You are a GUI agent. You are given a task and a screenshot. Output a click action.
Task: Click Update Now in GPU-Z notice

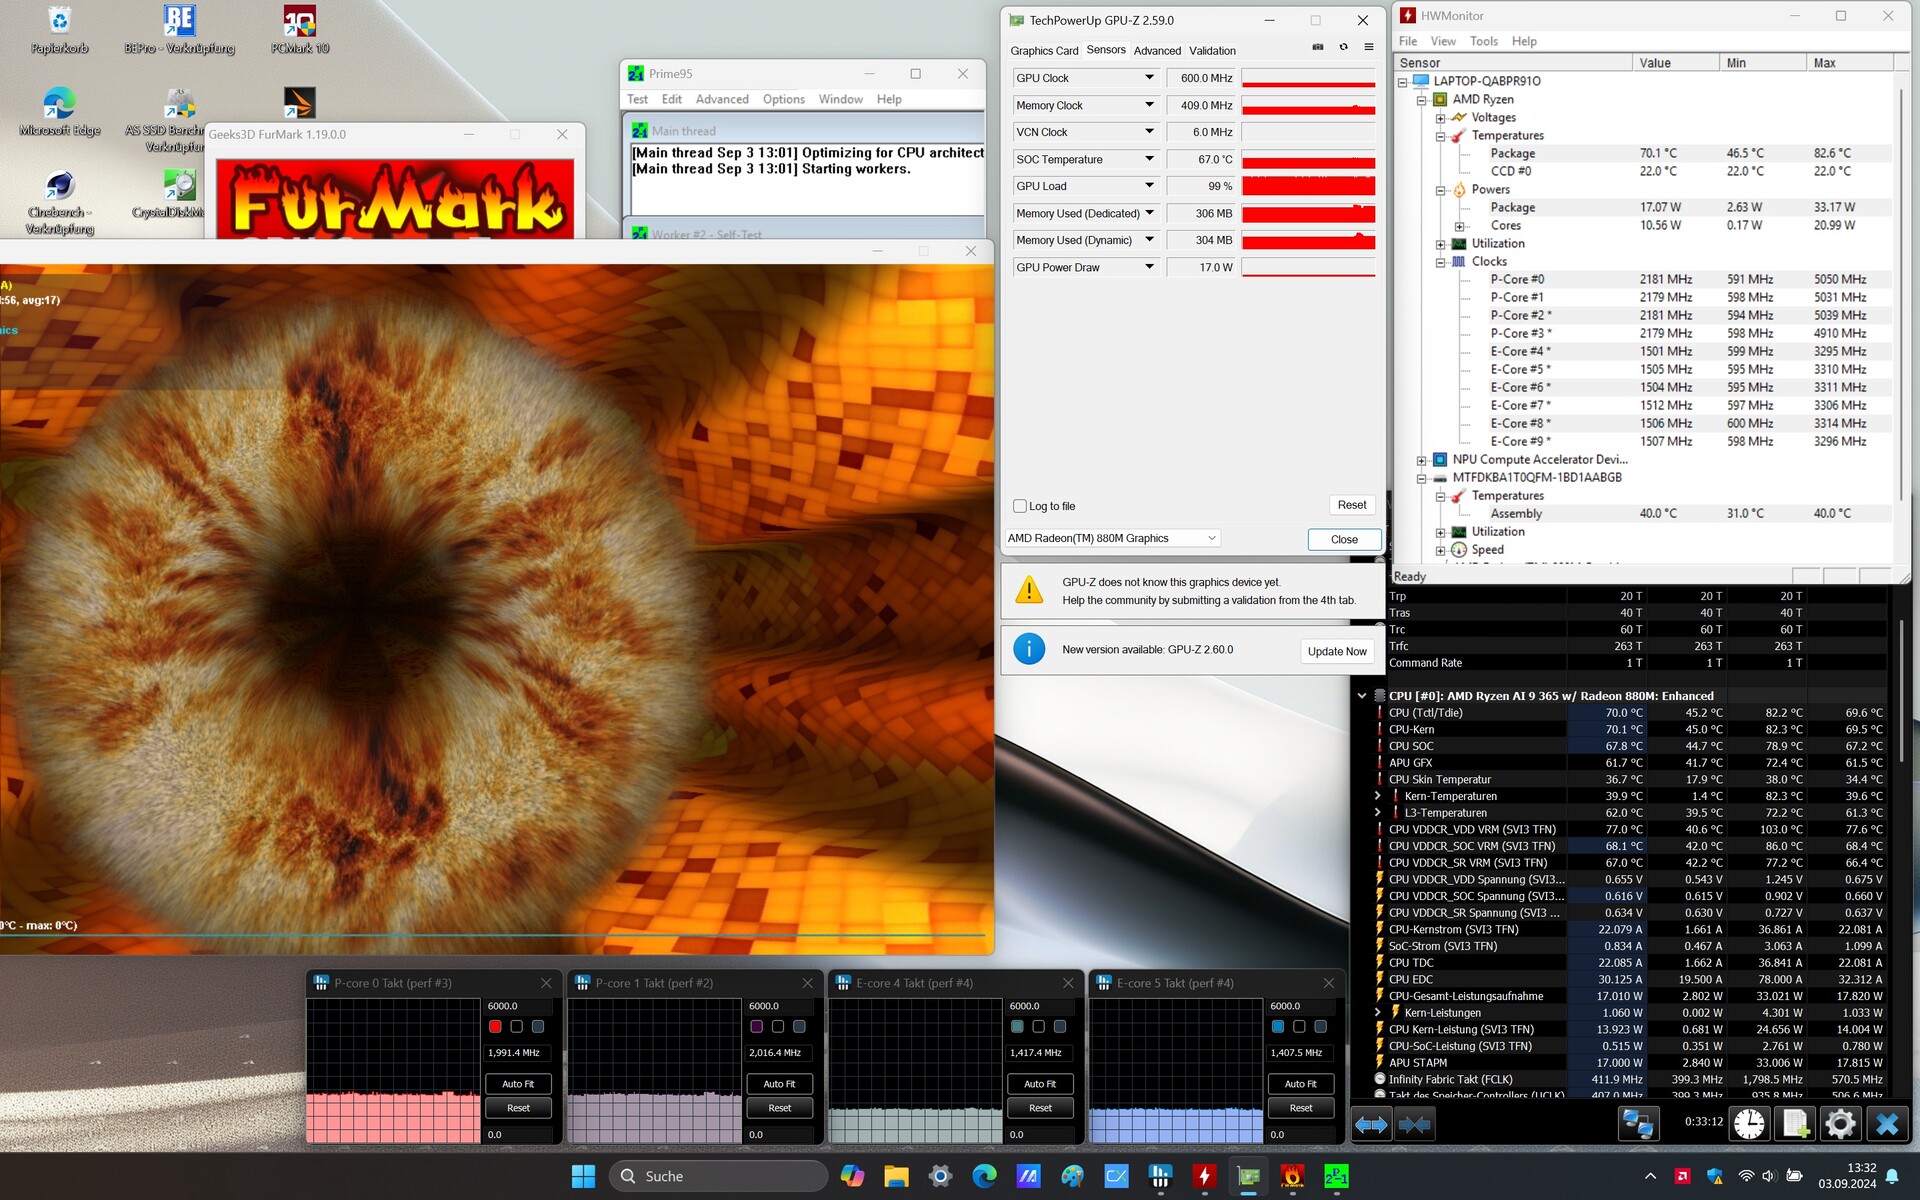tap(1337, 651)
